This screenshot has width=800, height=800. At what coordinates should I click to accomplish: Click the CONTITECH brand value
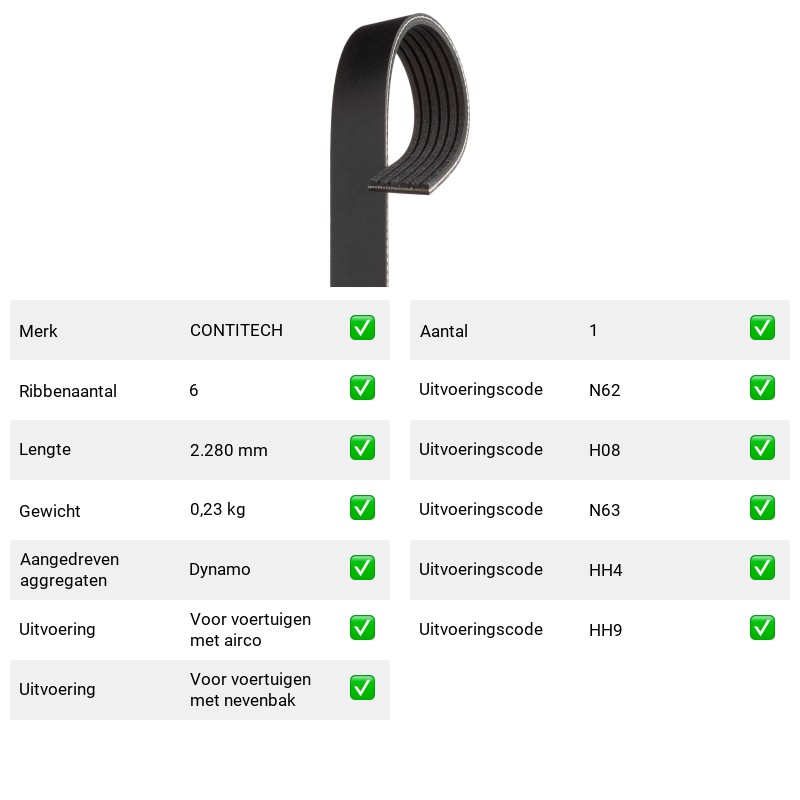(x=236, y=330)
